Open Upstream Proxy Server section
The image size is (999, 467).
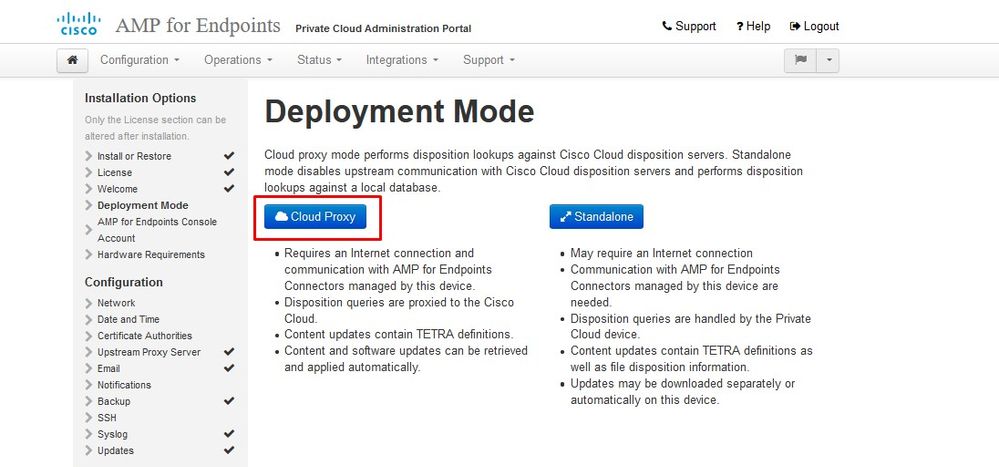149,352
